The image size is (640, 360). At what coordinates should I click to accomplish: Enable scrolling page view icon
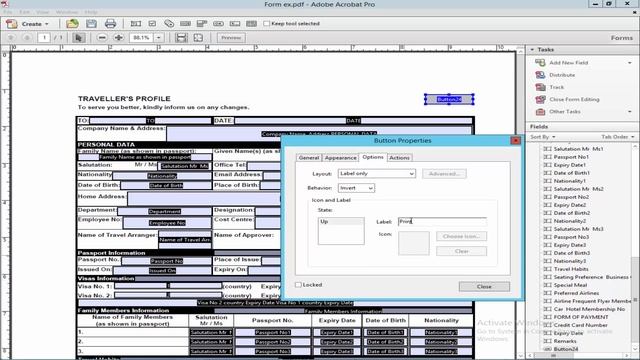pyautogui.click(x=181, y=38)
